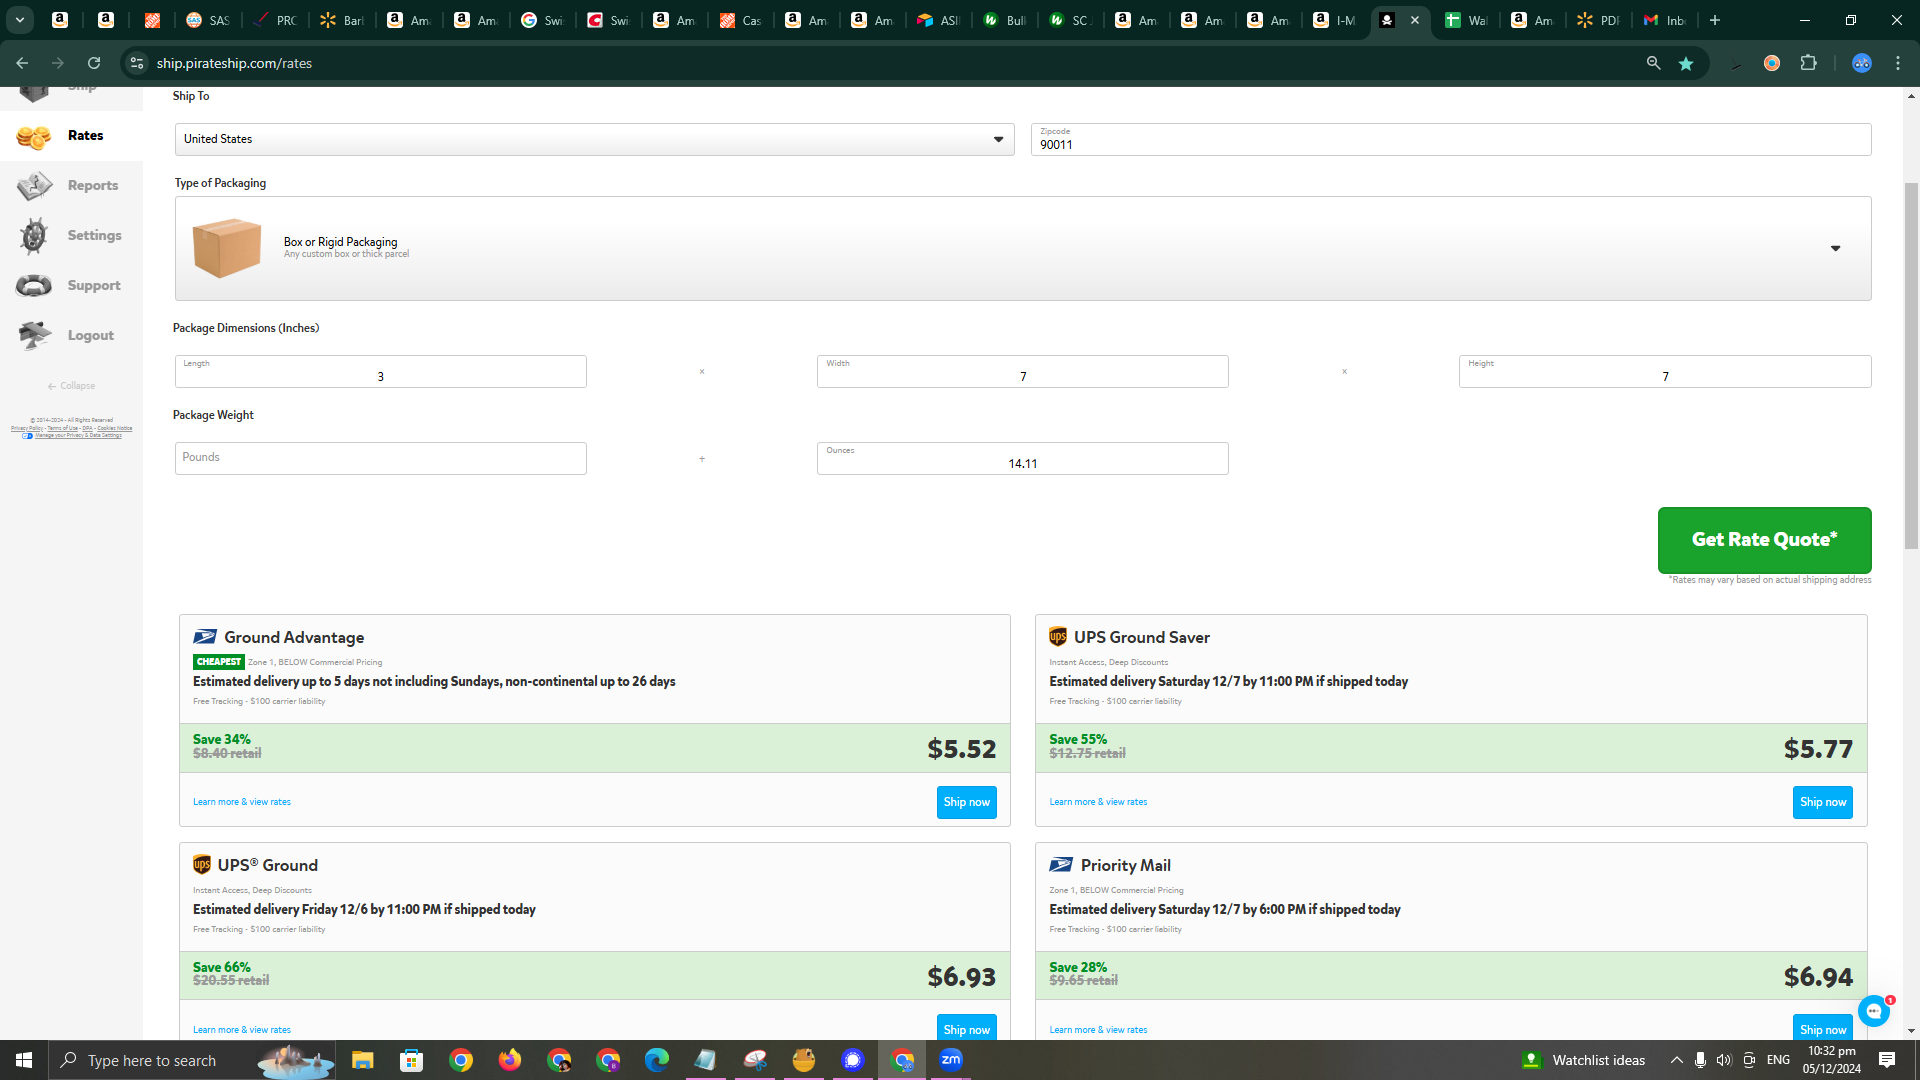This screenshot has width=1920, height=1080.
Task: Log out using the sidebar Logout item
Action: [71, 336]
